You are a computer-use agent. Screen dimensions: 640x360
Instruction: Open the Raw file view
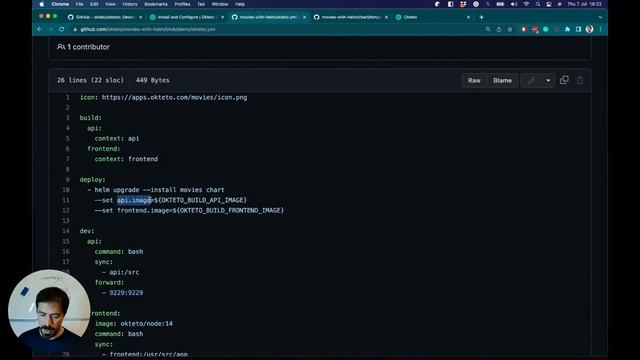[474, 80]
